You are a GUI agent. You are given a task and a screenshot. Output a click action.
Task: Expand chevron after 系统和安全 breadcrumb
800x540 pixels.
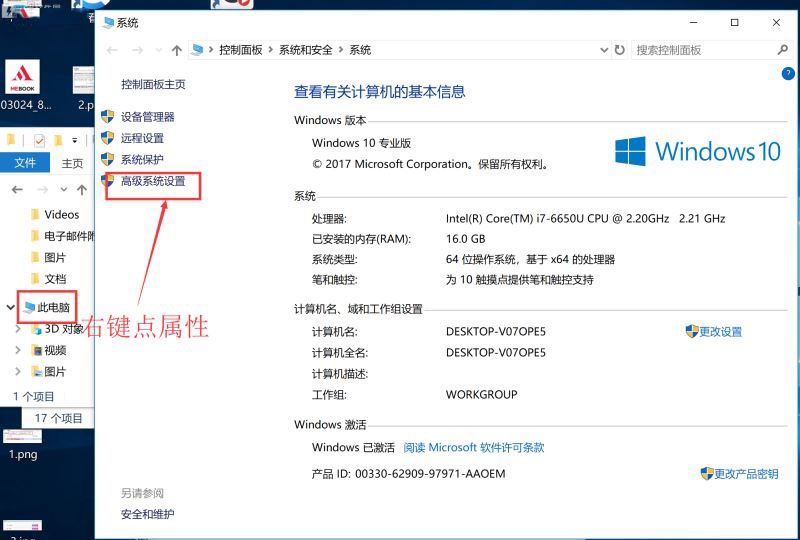341,50
